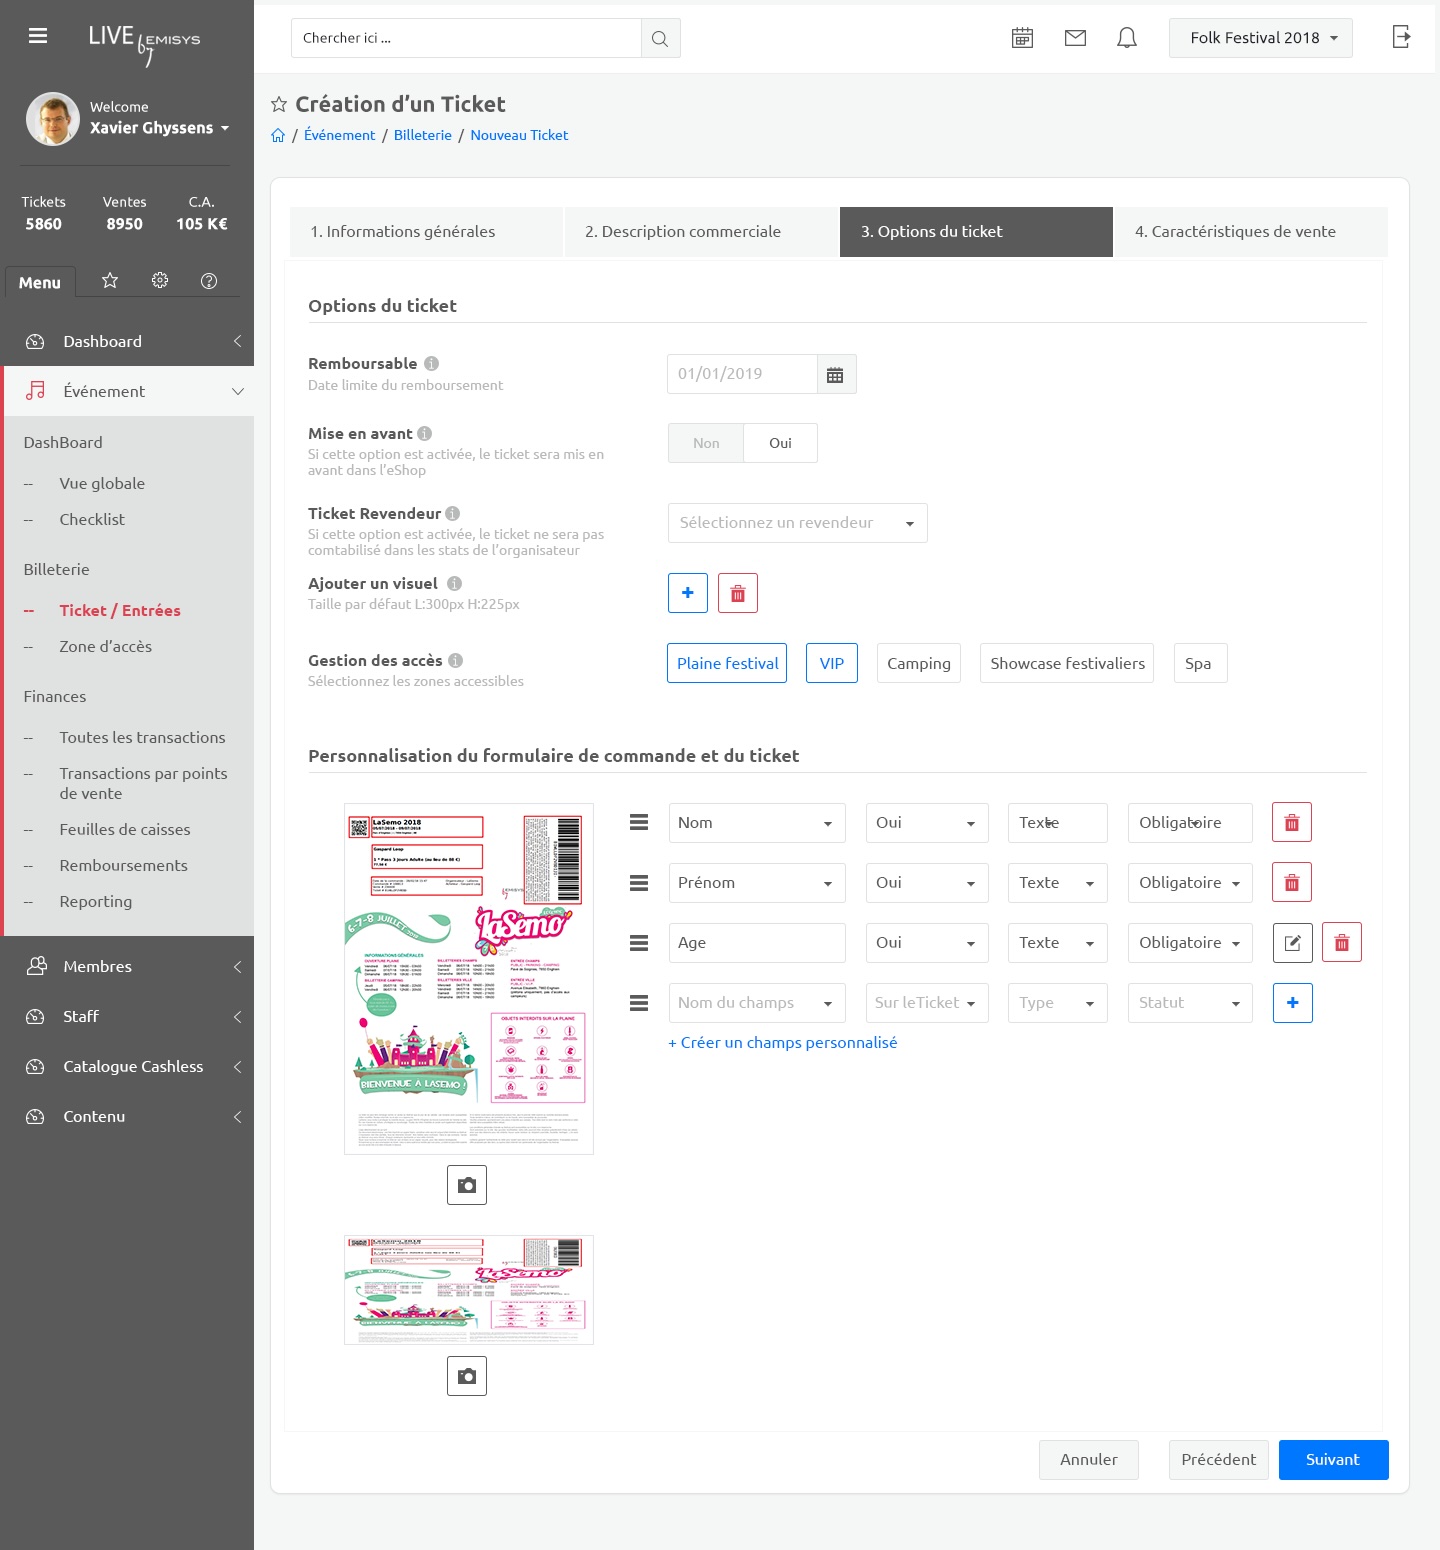
Task: Open the Statut dropdown in the new field row
Action: tap(1190, 1003)
